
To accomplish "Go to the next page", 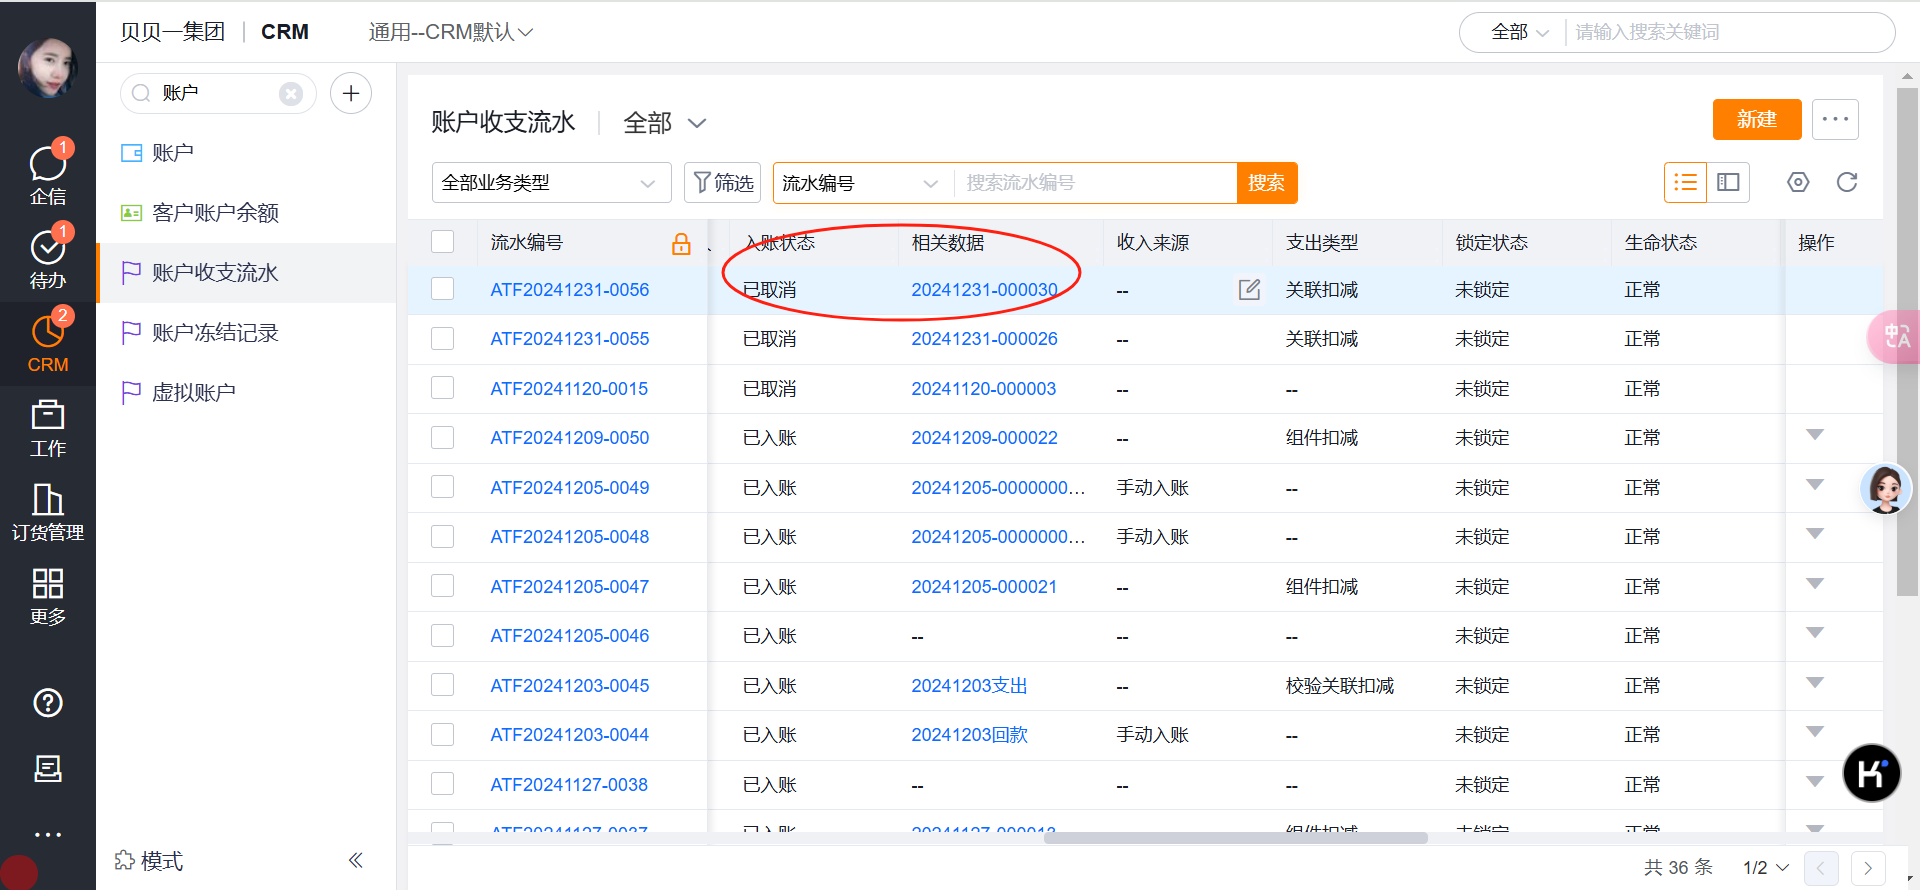I will 1868,868.
